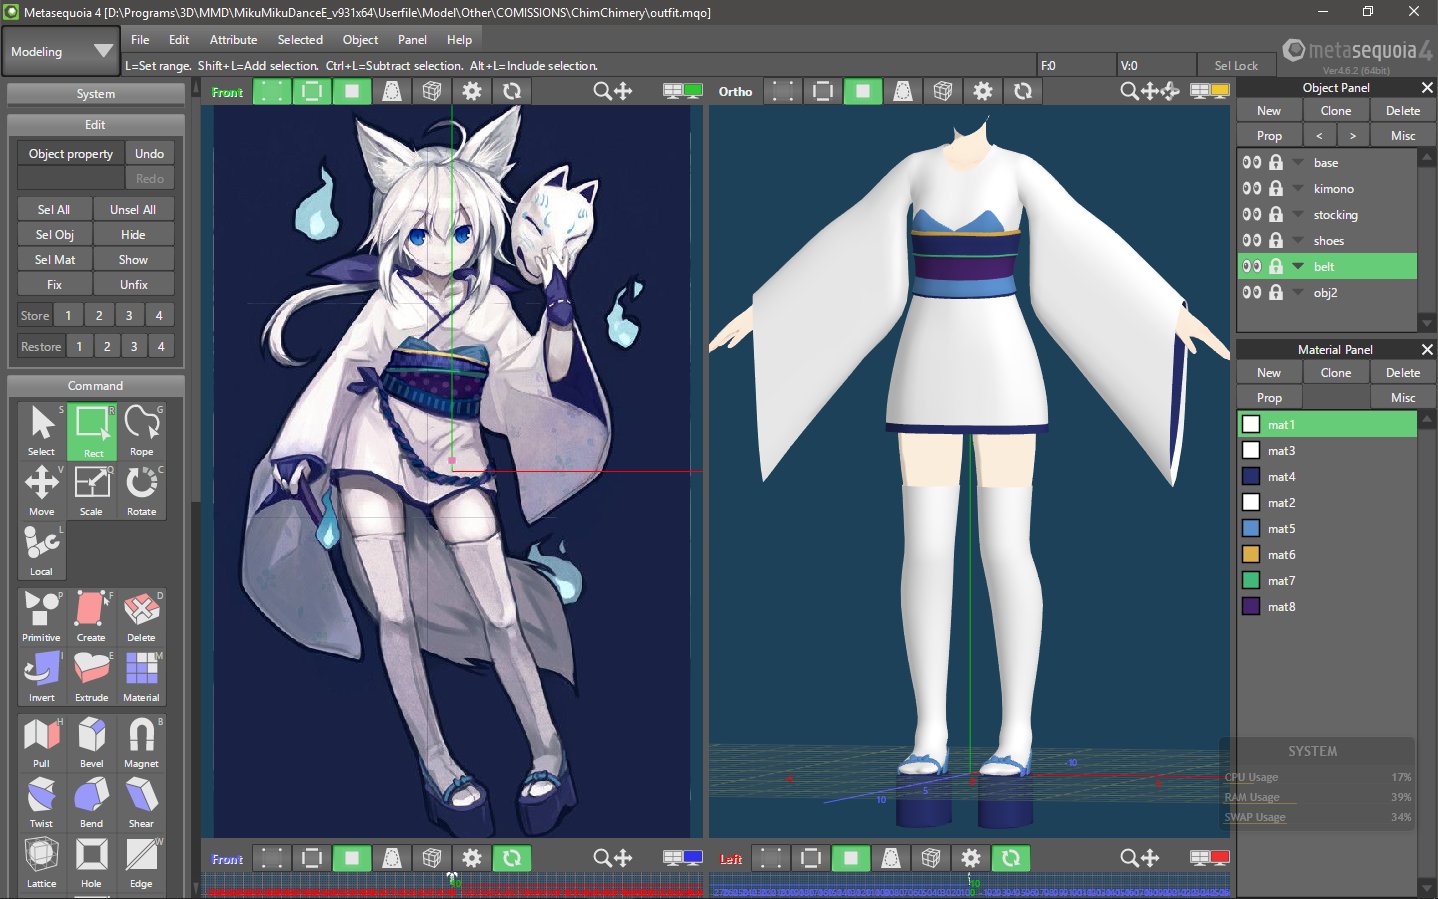Select mat4 dark blue color swatch

1251,476
